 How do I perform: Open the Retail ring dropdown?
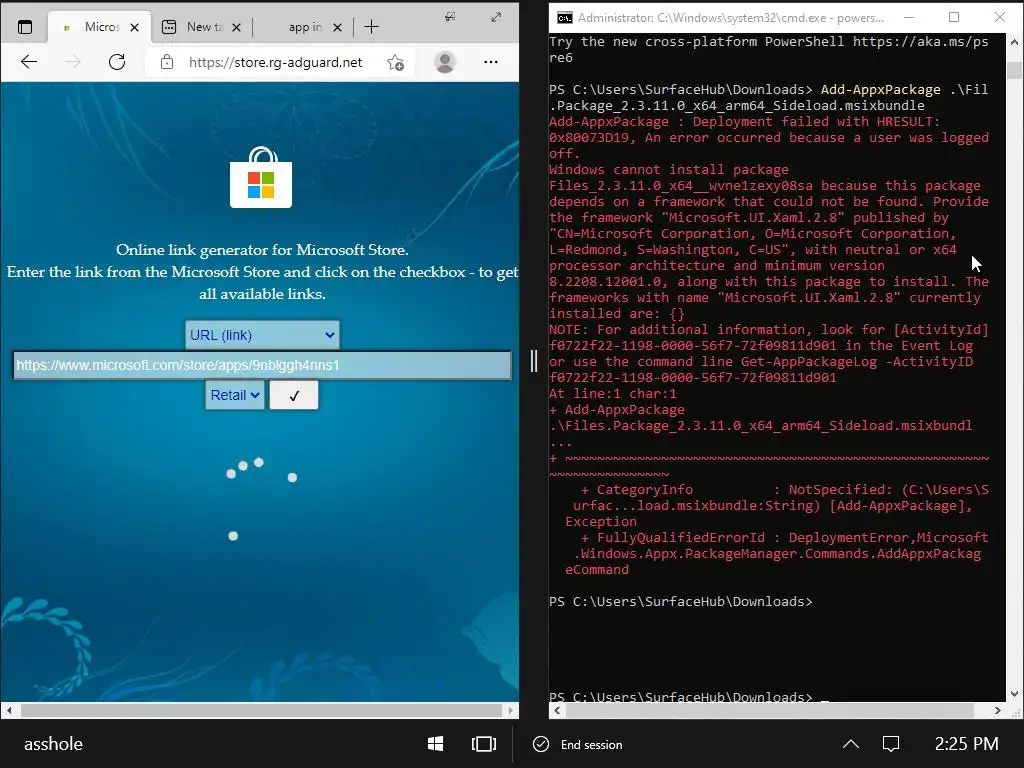235,395
